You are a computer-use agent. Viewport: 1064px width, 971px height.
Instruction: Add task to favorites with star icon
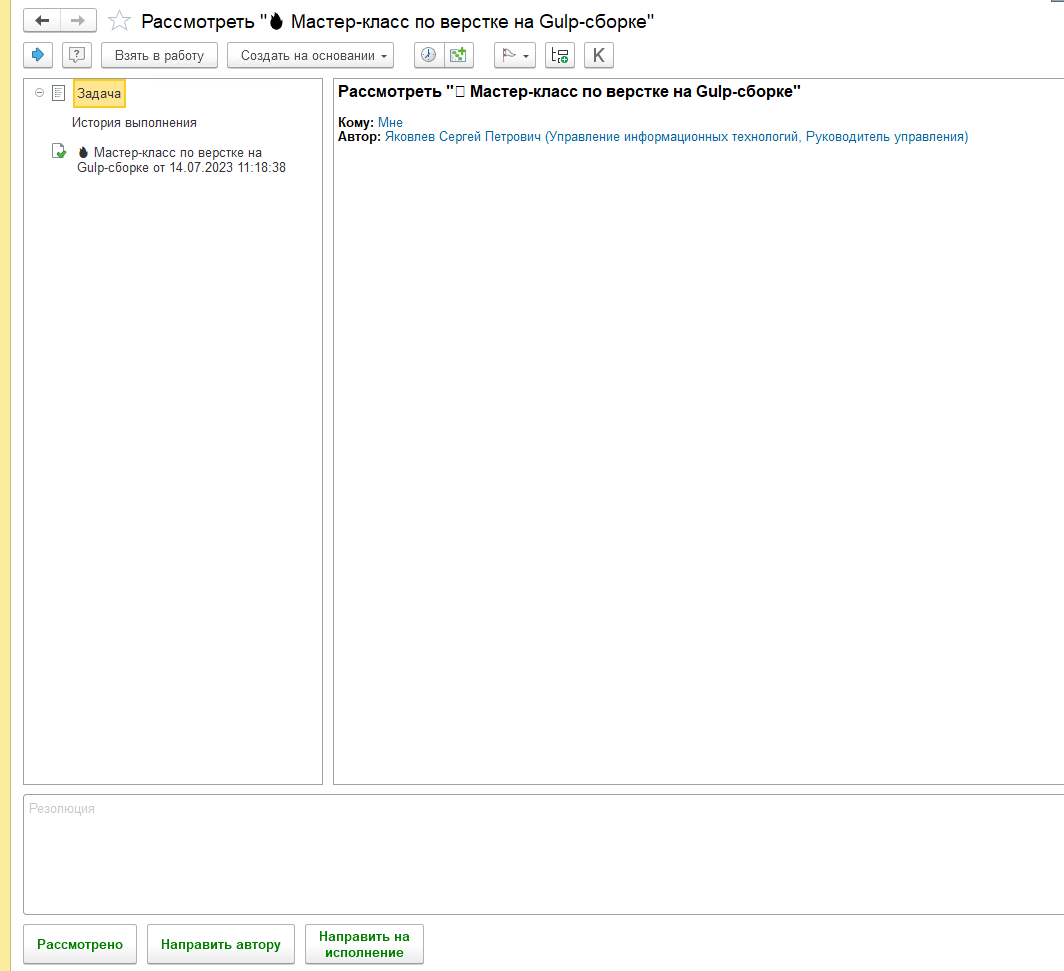(119, 21)
